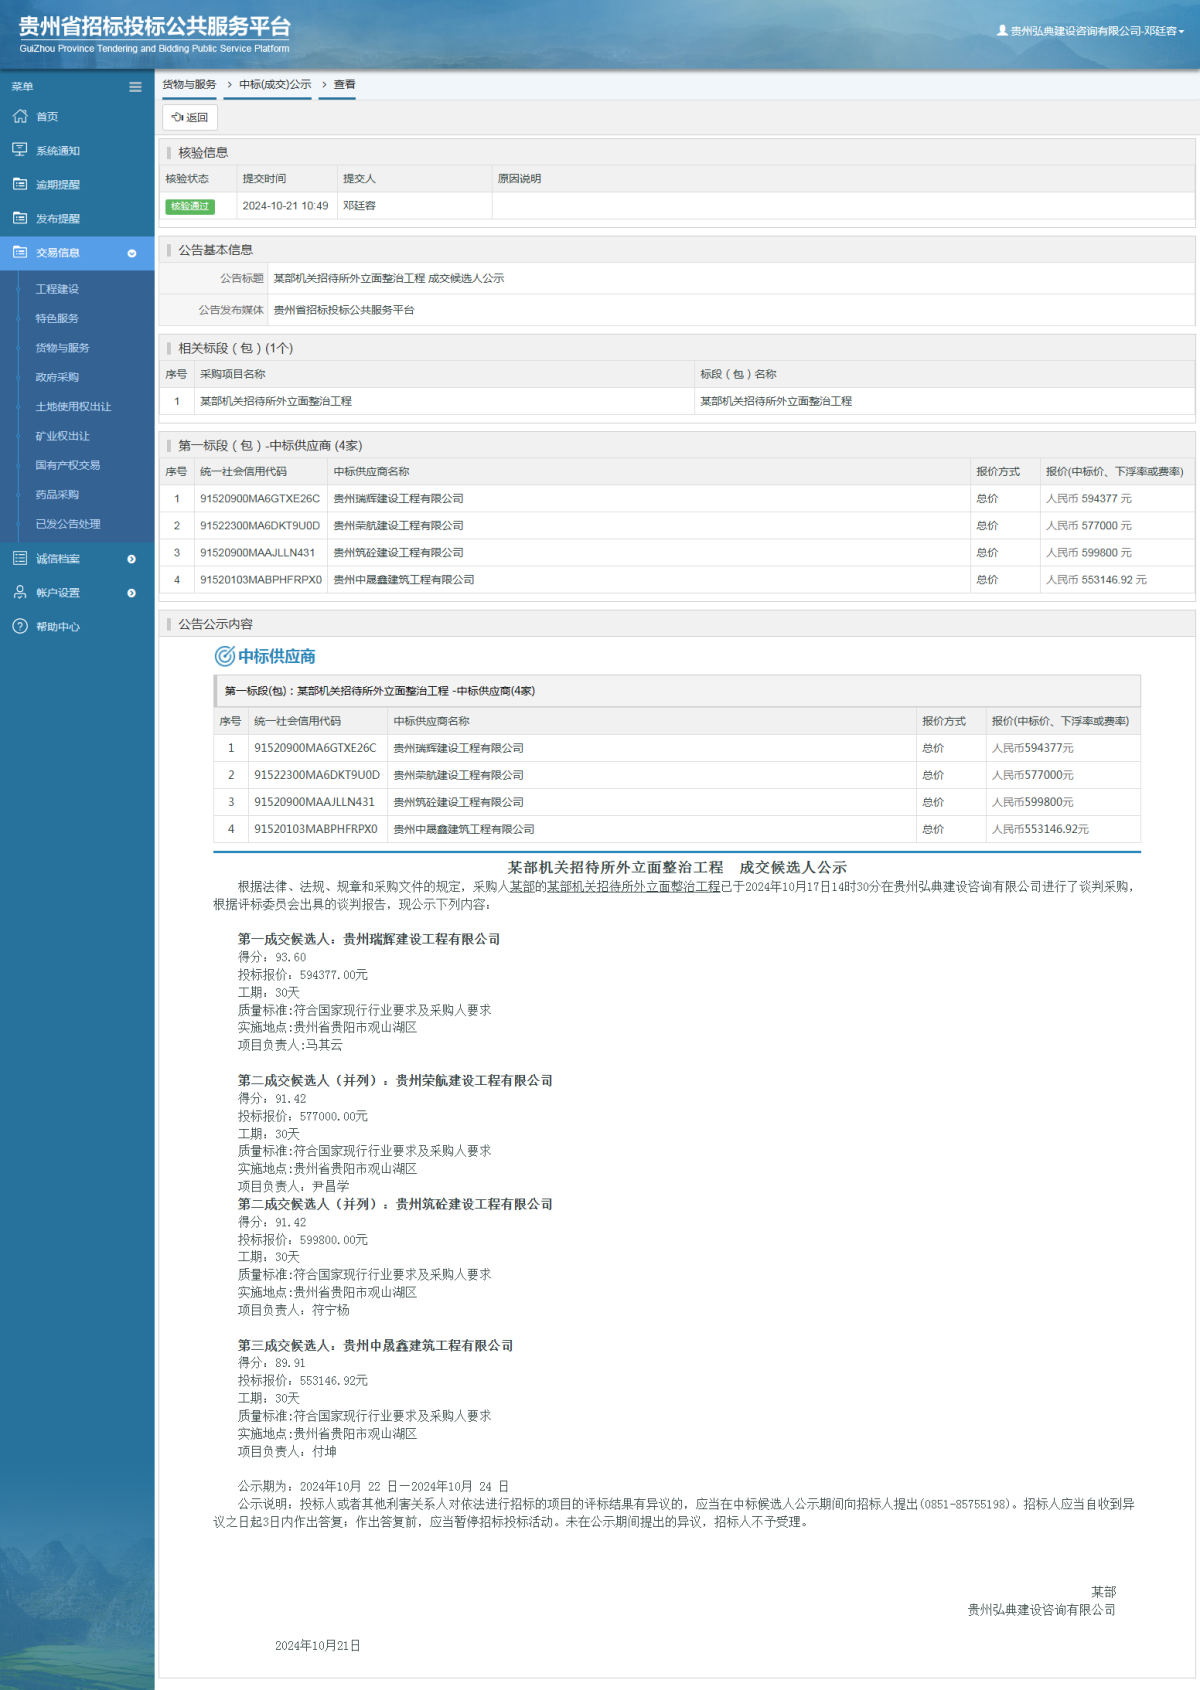Viewport: 1200px width, 1690px height.
Task: Click the 第三成交候选人 heading line
Action: click(375, 1346)
